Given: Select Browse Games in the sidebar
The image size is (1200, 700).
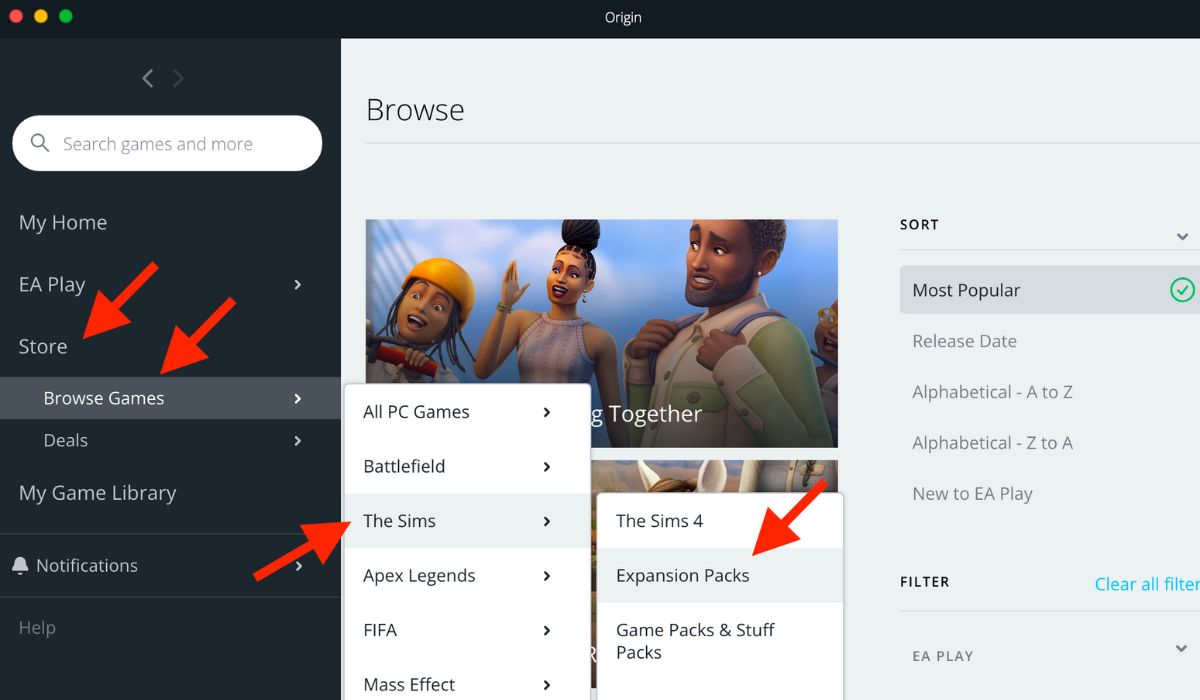Looking at the screenshot, I should tap(103, 397).
